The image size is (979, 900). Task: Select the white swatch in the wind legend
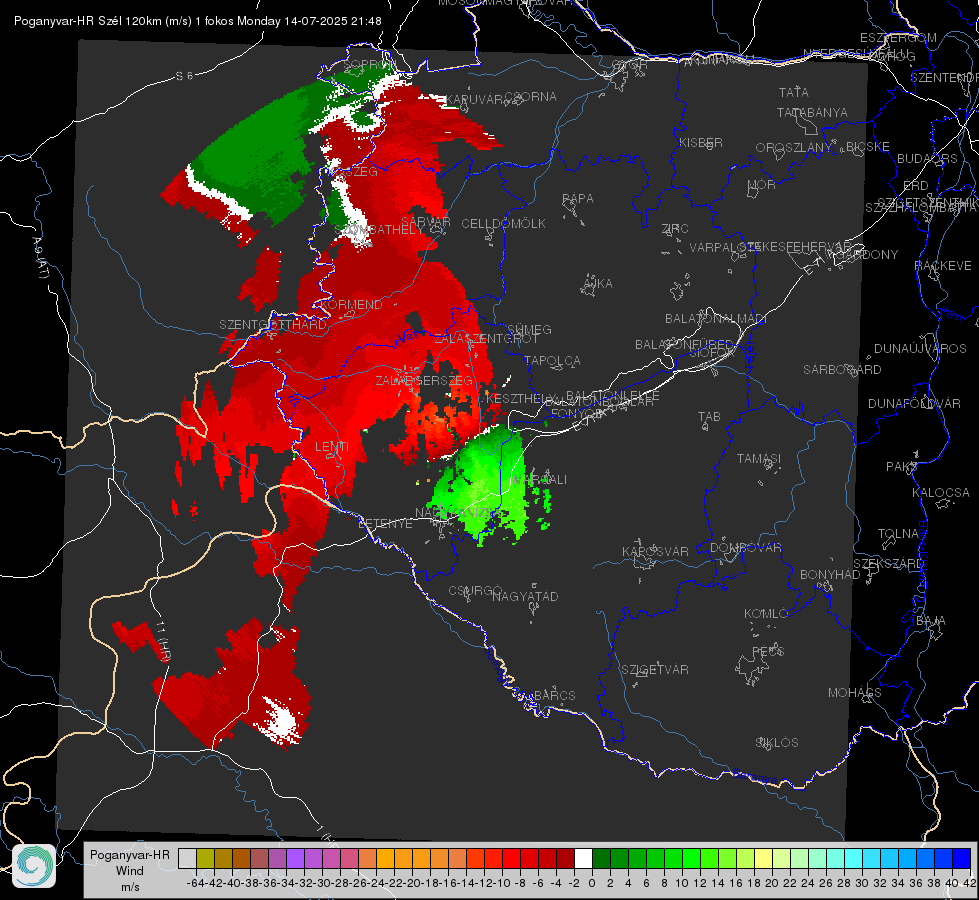[x=583, y=858]
